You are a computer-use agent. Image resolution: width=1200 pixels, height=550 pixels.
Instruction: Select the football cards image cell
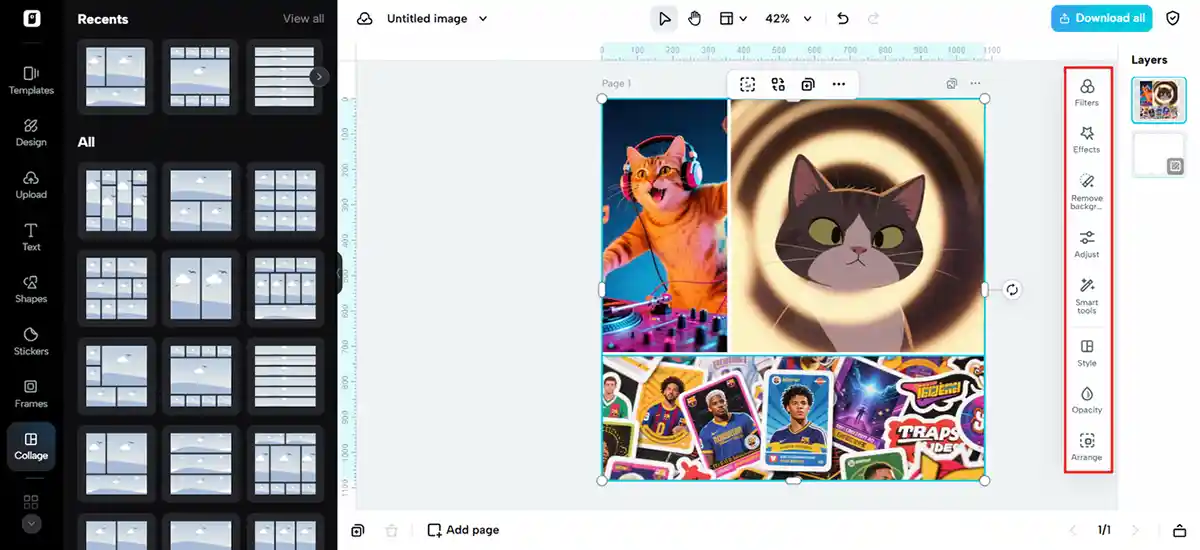(793, 417)
